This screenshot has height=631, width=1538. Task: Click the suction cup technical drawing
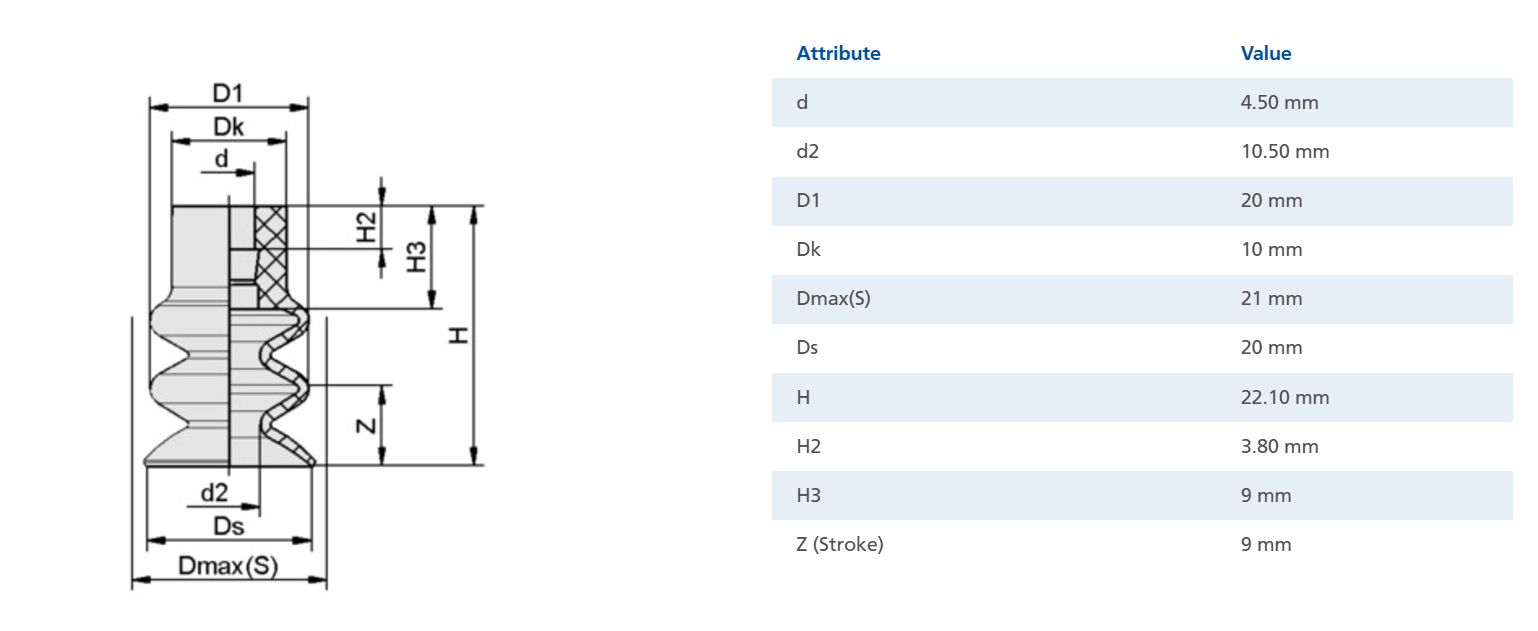308,337
